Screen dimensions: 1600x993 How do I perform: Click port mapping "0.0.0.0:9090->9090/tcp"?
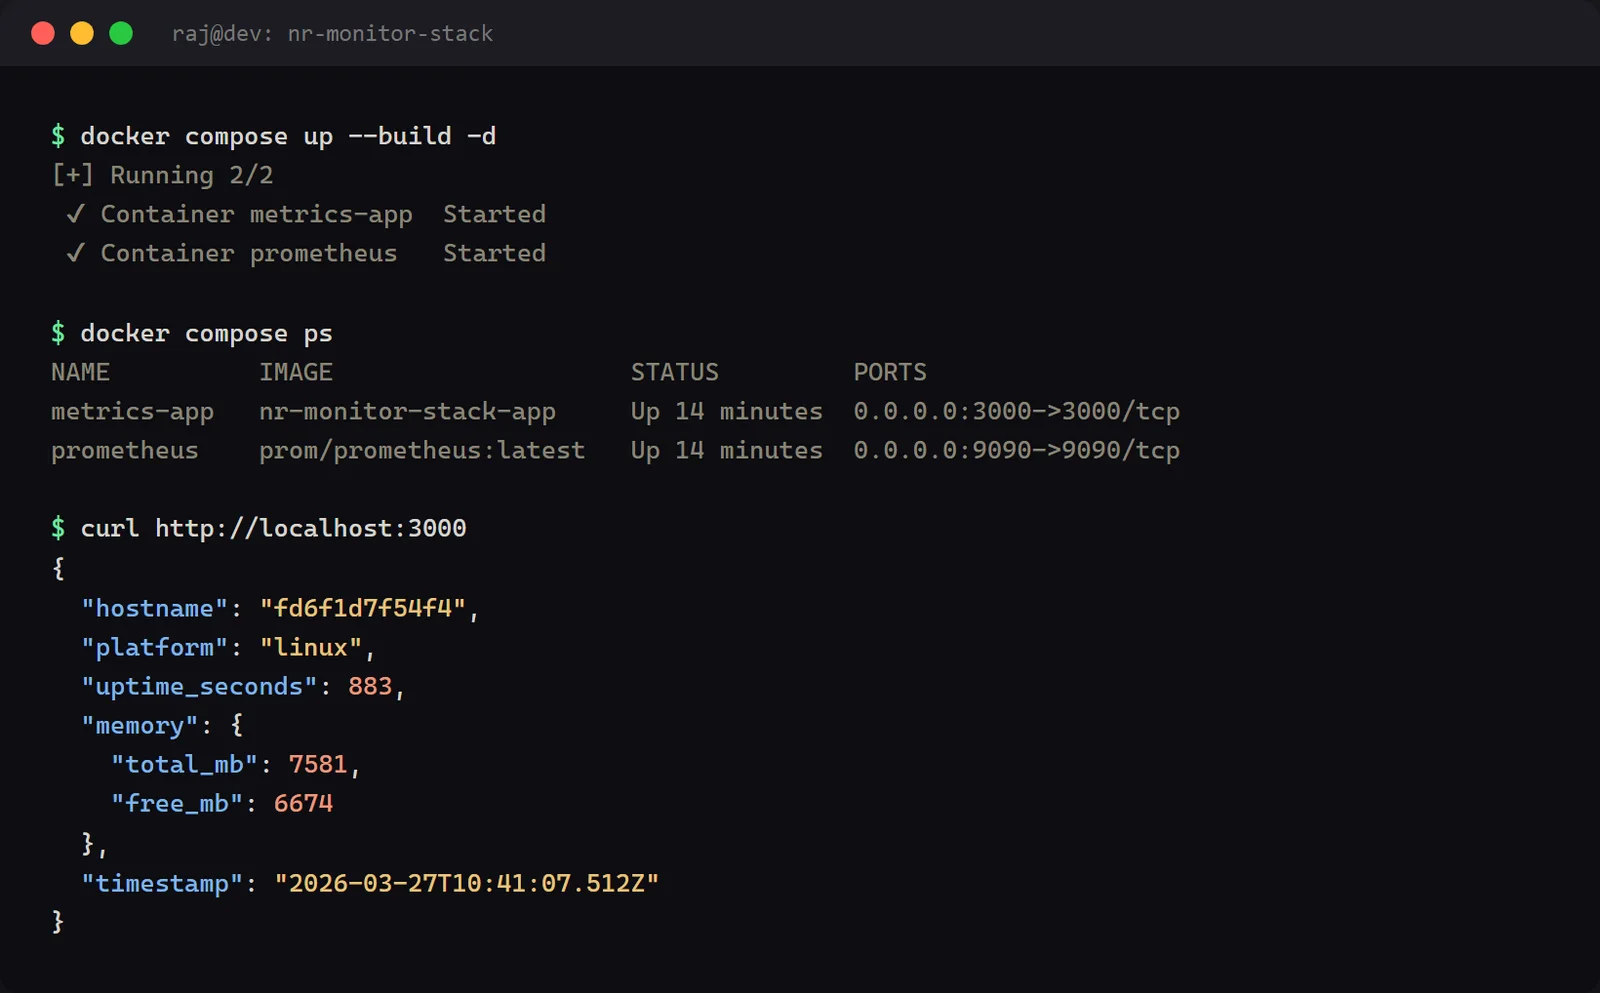pyautogui.click(x=1016, y=450)
